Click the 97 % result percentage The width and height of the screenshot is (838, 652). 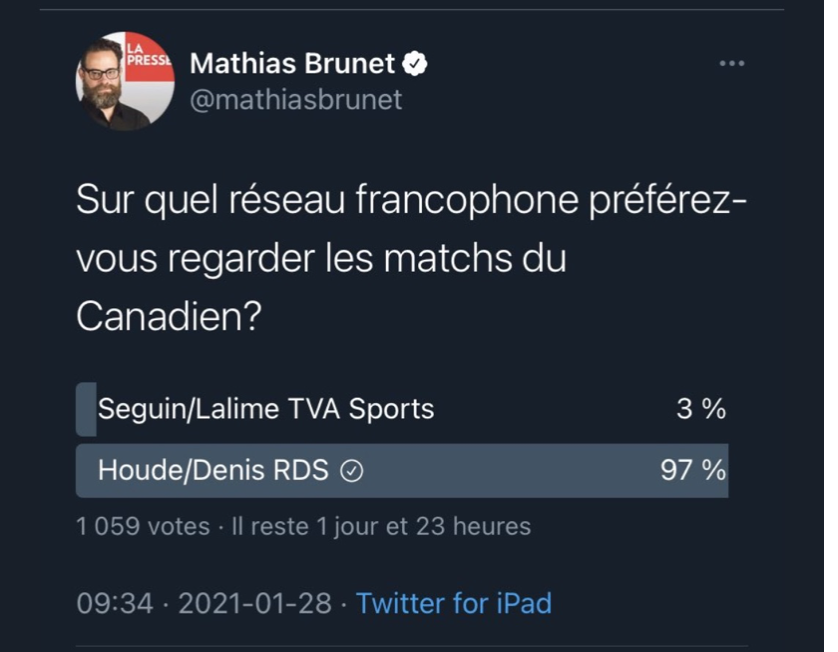point(693,470)
